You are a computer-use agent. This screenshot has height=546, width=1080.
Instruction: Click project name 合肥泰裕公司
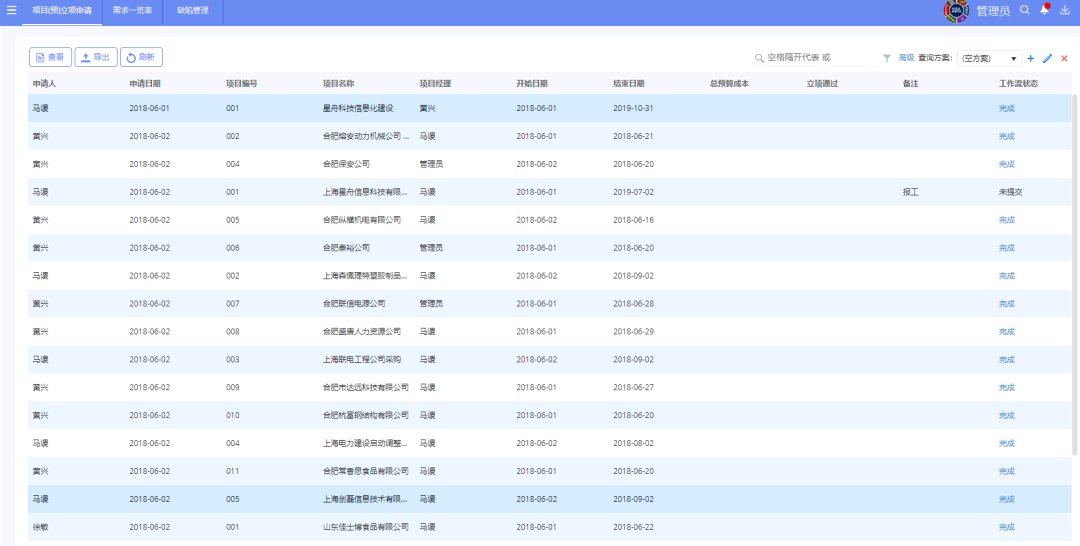click(x=346, y=248)
